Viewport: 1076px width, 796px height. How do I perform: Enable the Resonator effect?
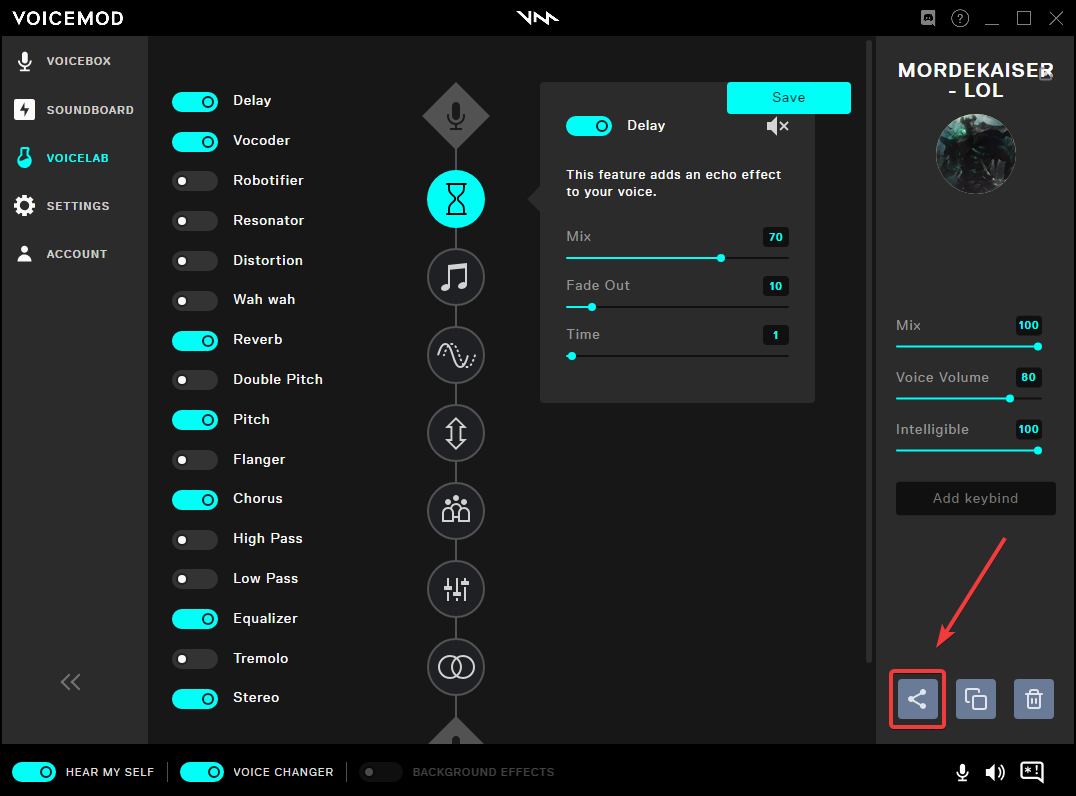click(195, 221)
